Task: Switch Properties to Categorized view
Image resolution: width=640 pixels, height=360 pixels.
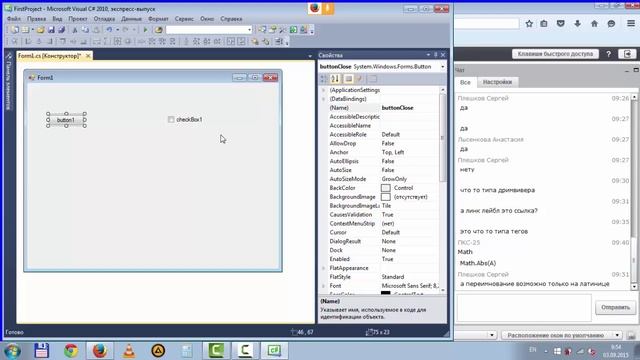Action: 324,79
